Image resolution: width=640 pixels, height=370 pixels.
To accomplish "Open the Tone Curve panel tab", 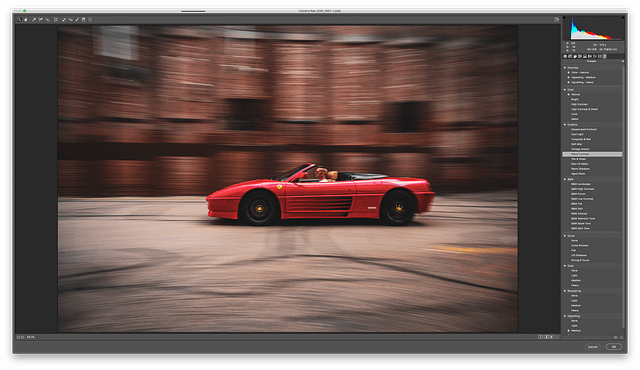I will click(x=570, y=56).
